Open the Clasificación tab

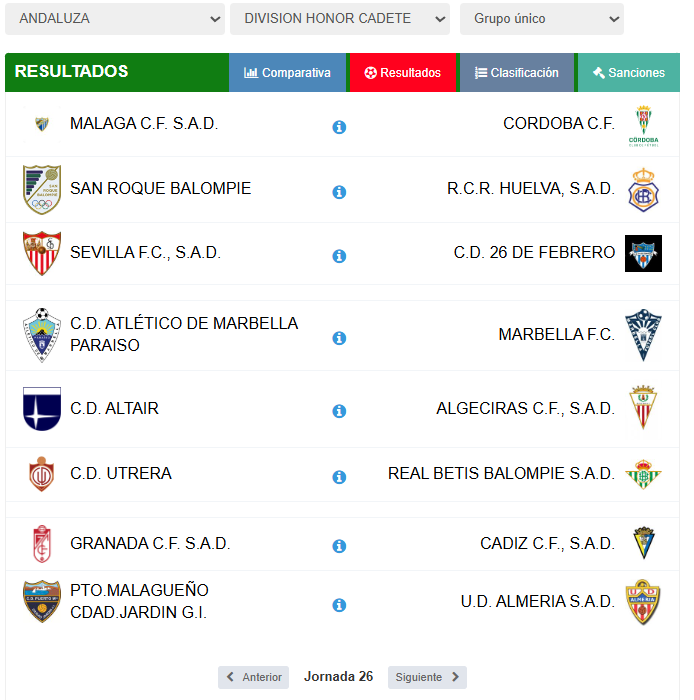517,72
